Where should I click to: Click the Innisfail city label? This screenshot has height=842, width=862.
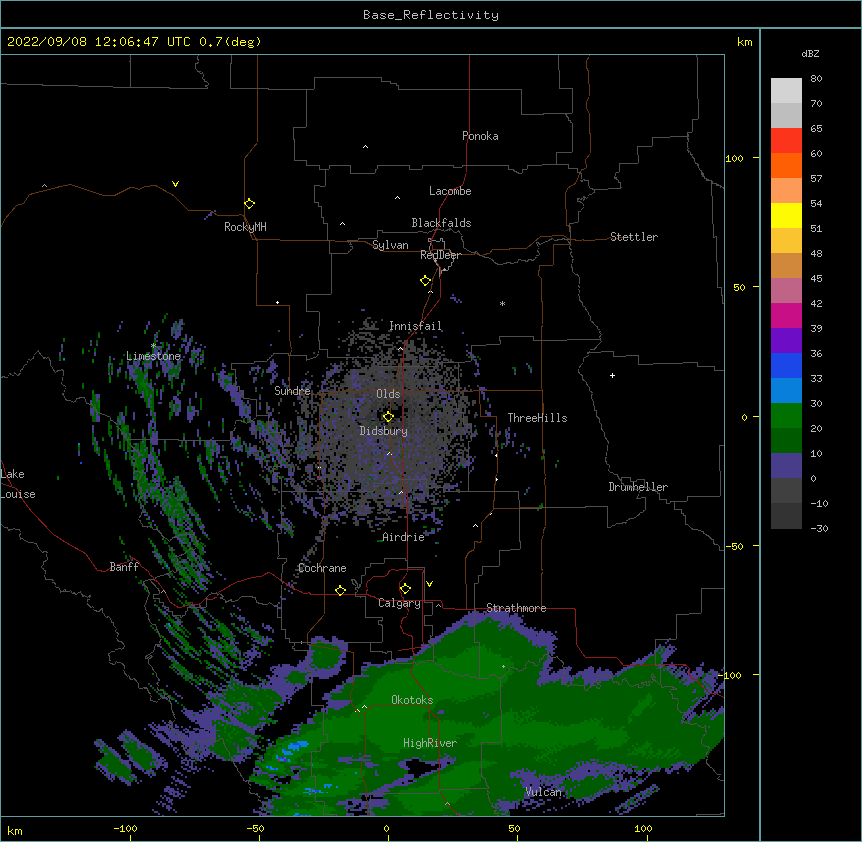click(415, 326)
